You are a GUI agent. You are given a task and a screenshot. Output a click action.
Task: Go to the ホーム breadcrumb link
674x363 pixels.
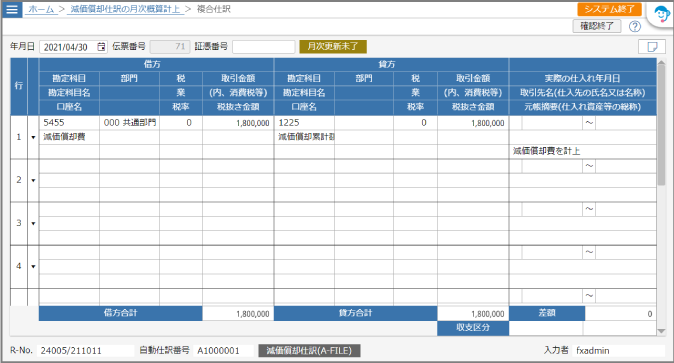coord(41,9)
